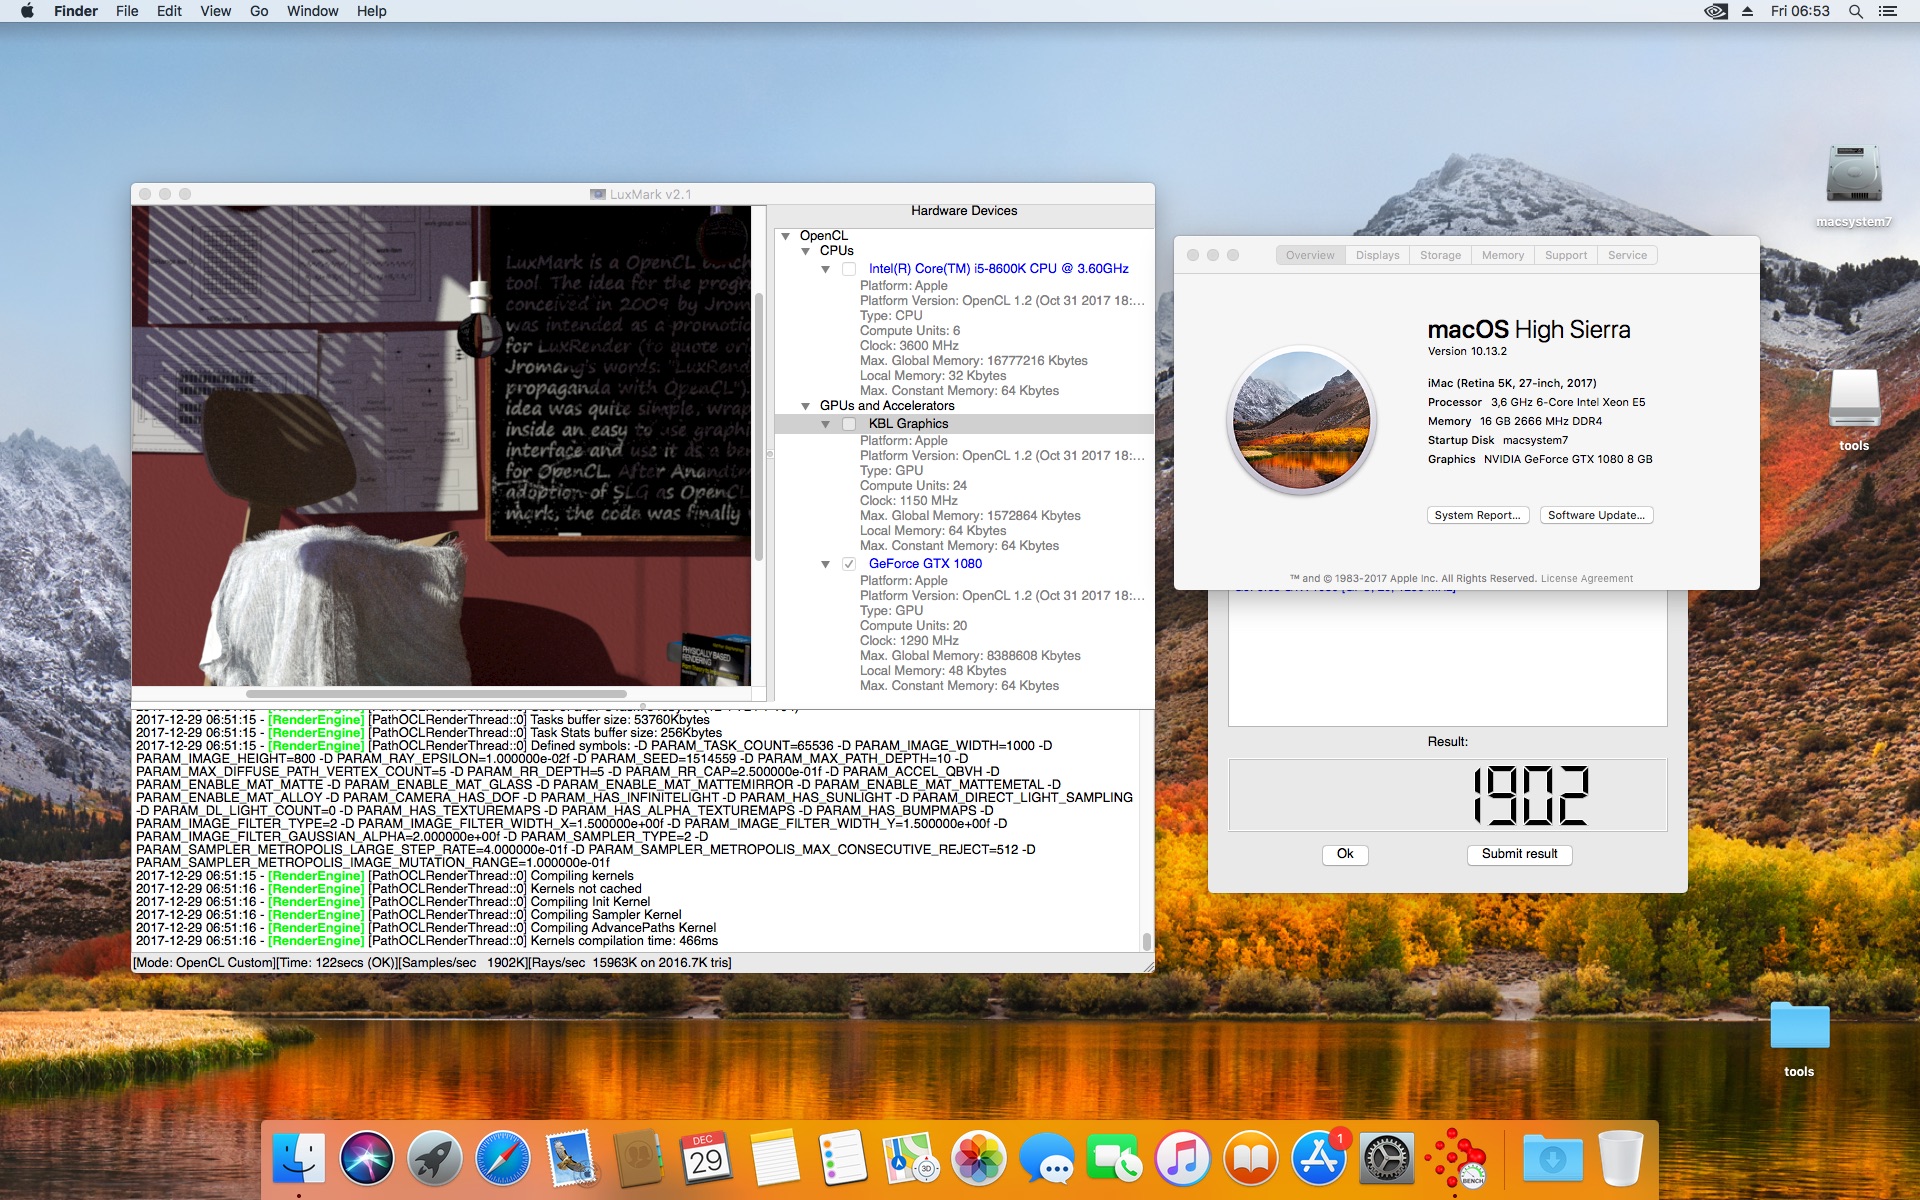
Task: Click Spotlight search magnifier in menu bar
Action: tap(1855, 11)
